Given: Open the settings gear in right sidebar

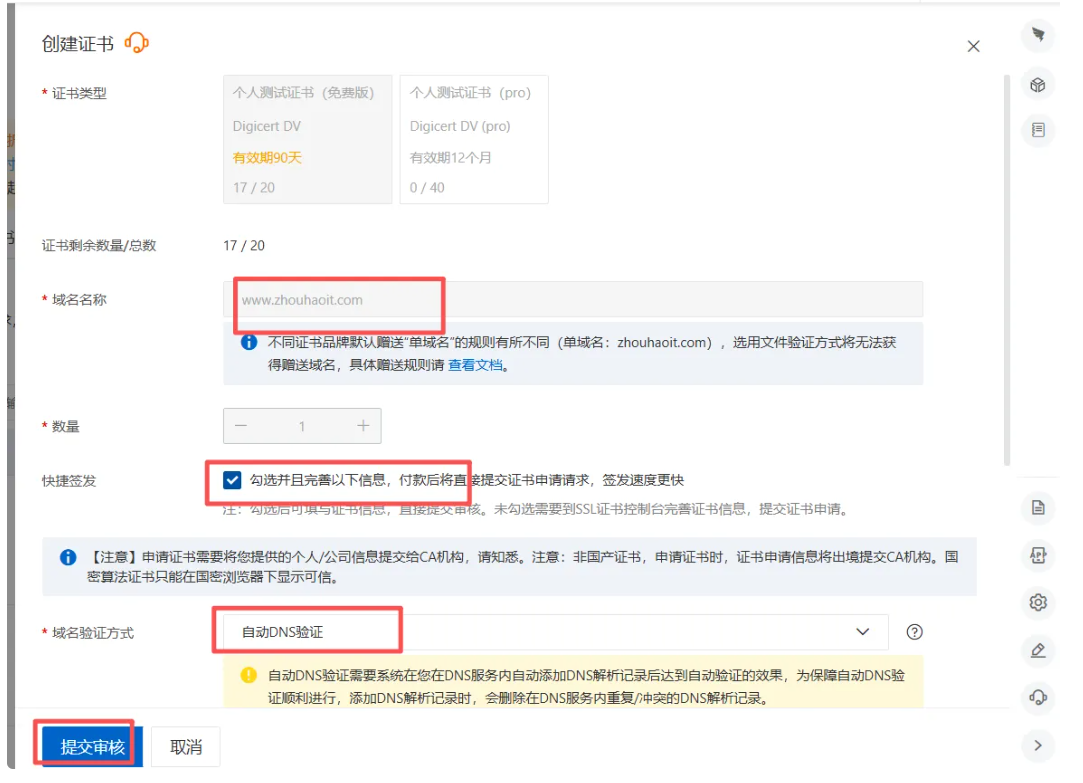Looking at the screenshot, I should [1038, 602].
